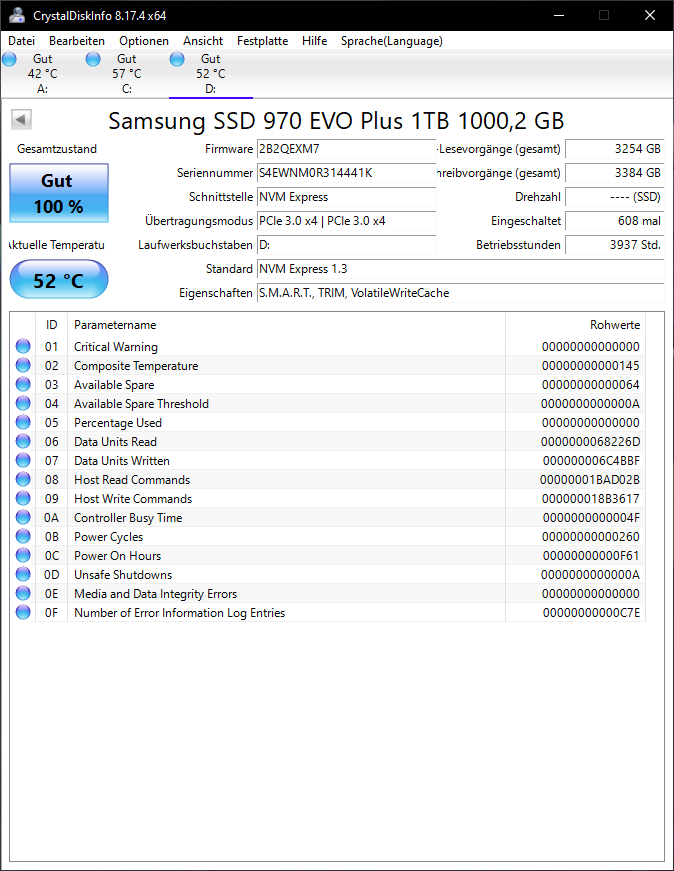Click the 52 °C temperature button

59,279
